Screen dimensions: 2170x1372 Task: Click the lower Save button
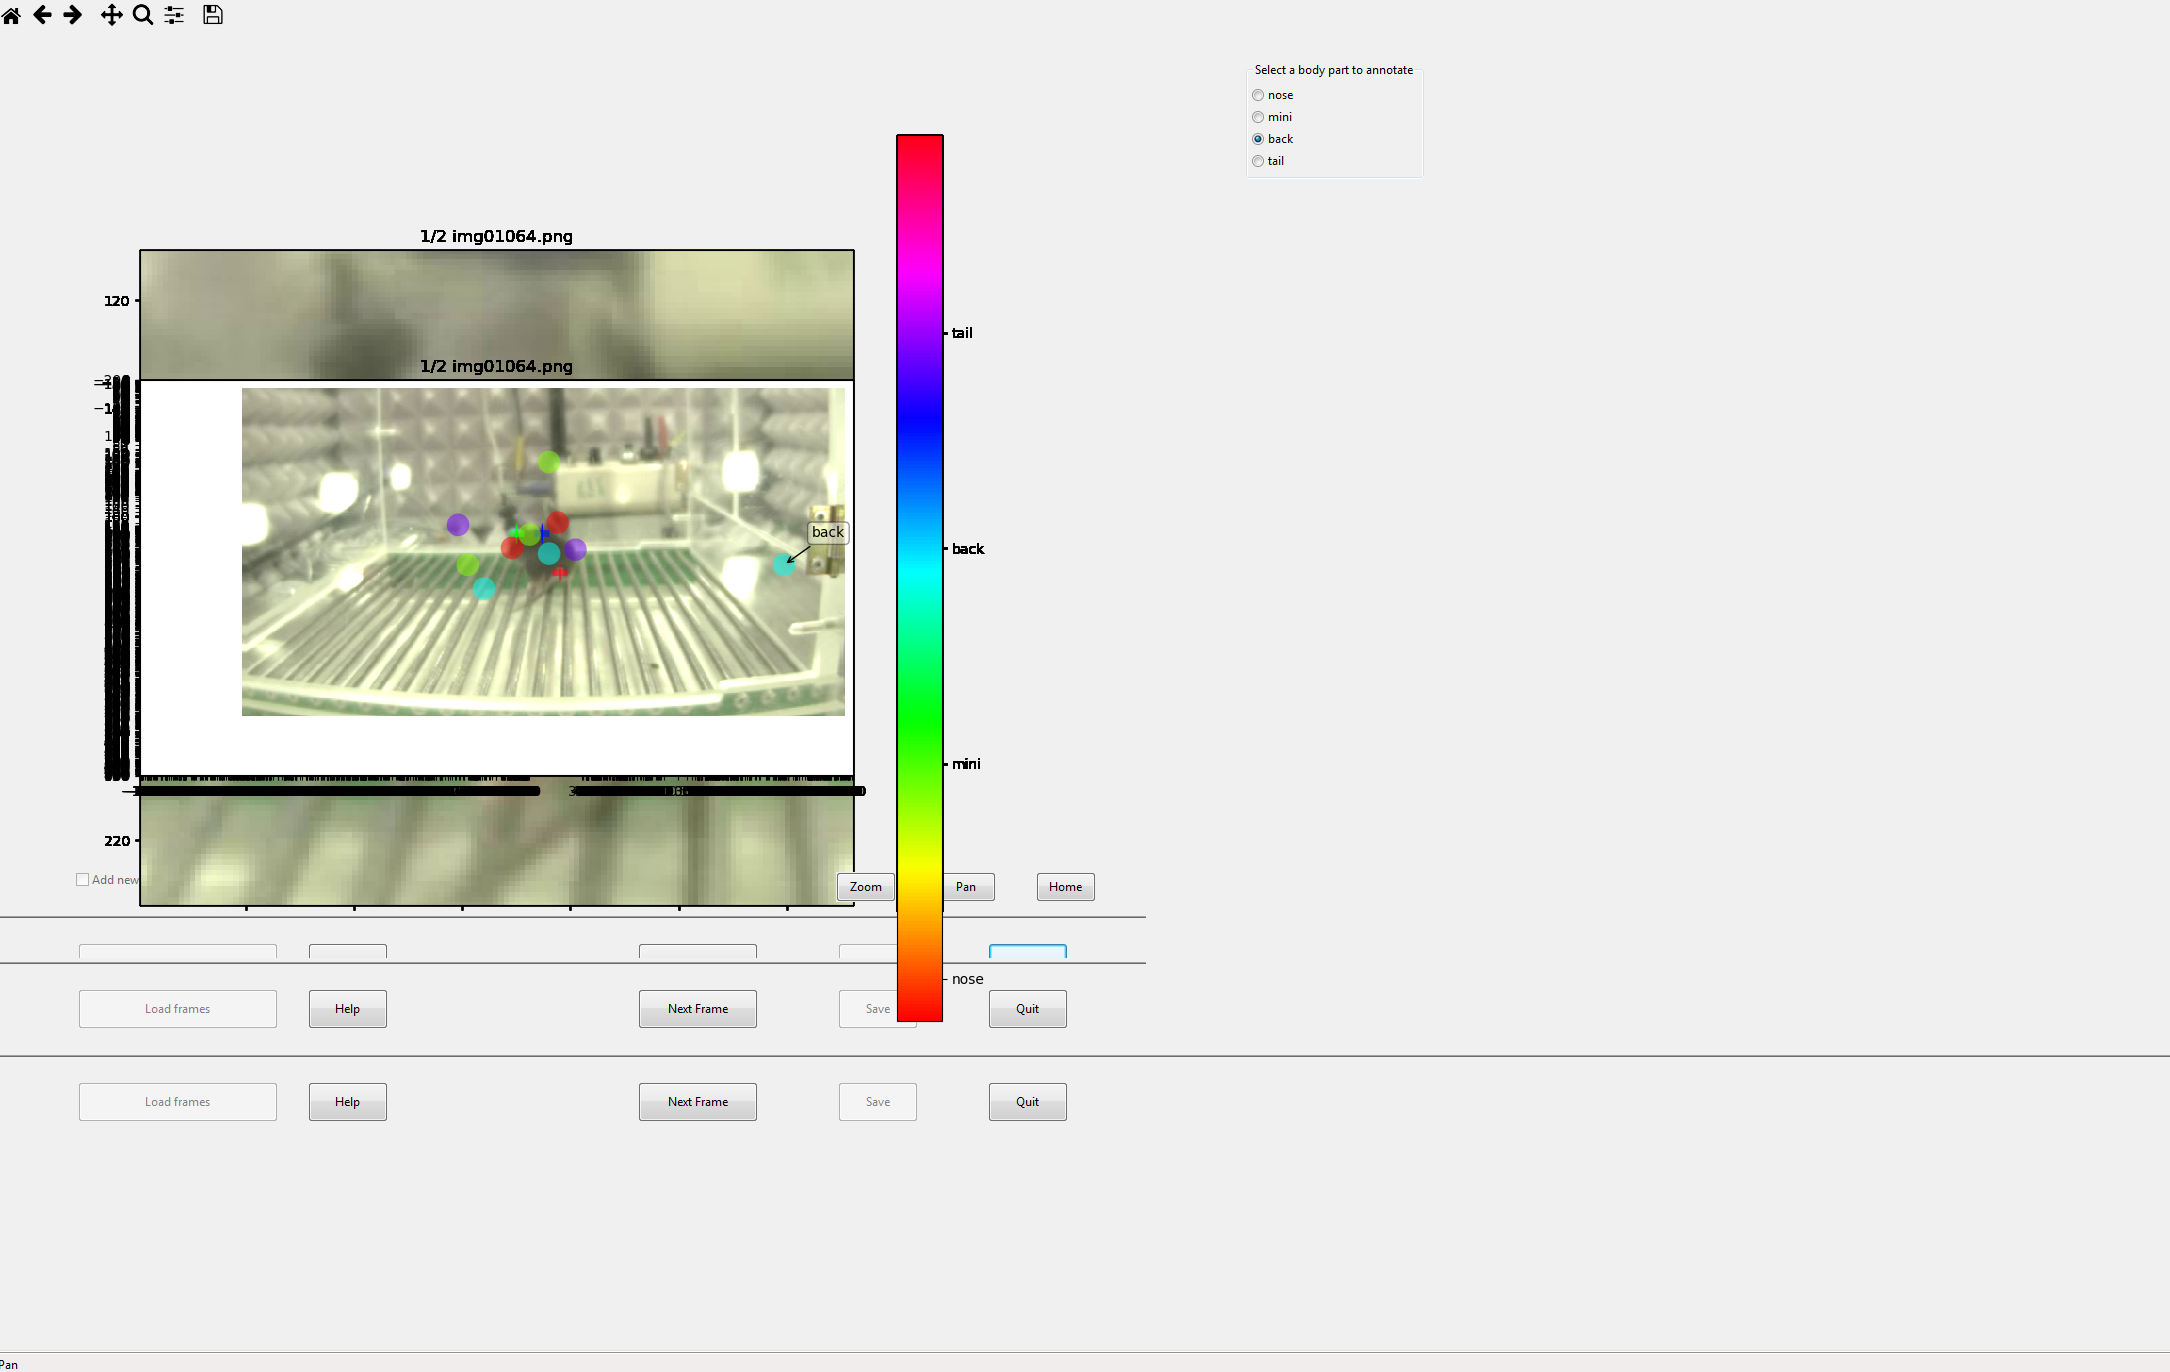point(878,1102)
